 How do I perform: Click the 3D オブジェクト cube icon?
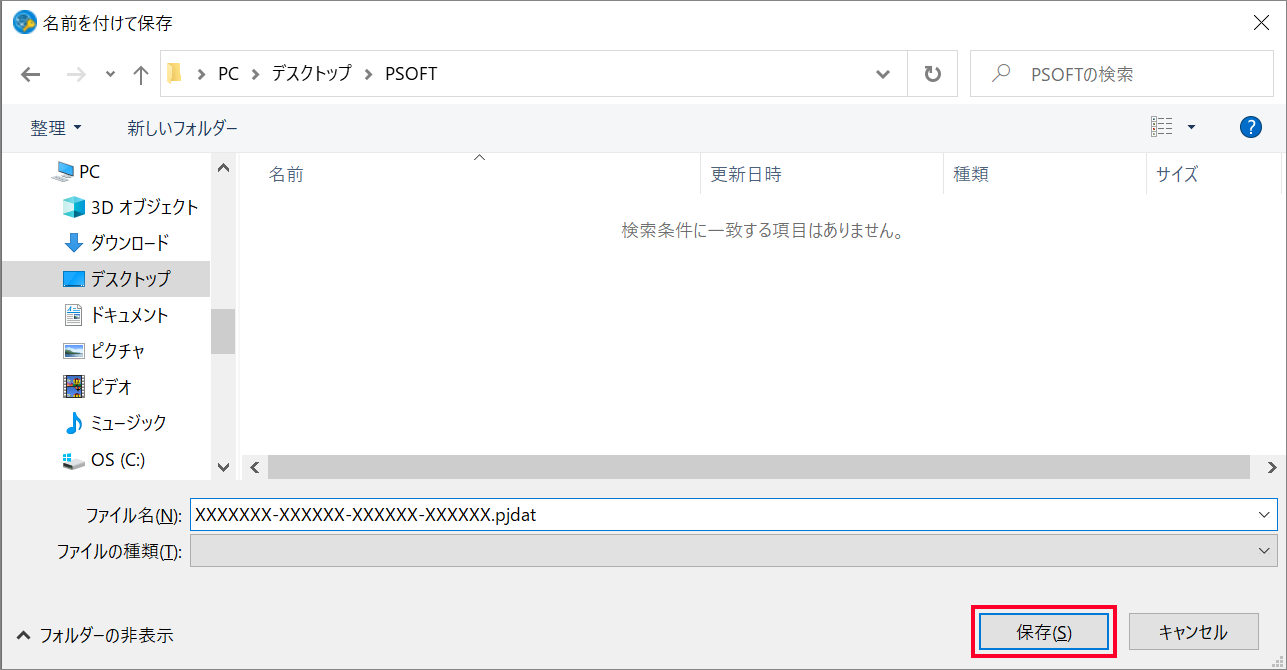[74, 207]
